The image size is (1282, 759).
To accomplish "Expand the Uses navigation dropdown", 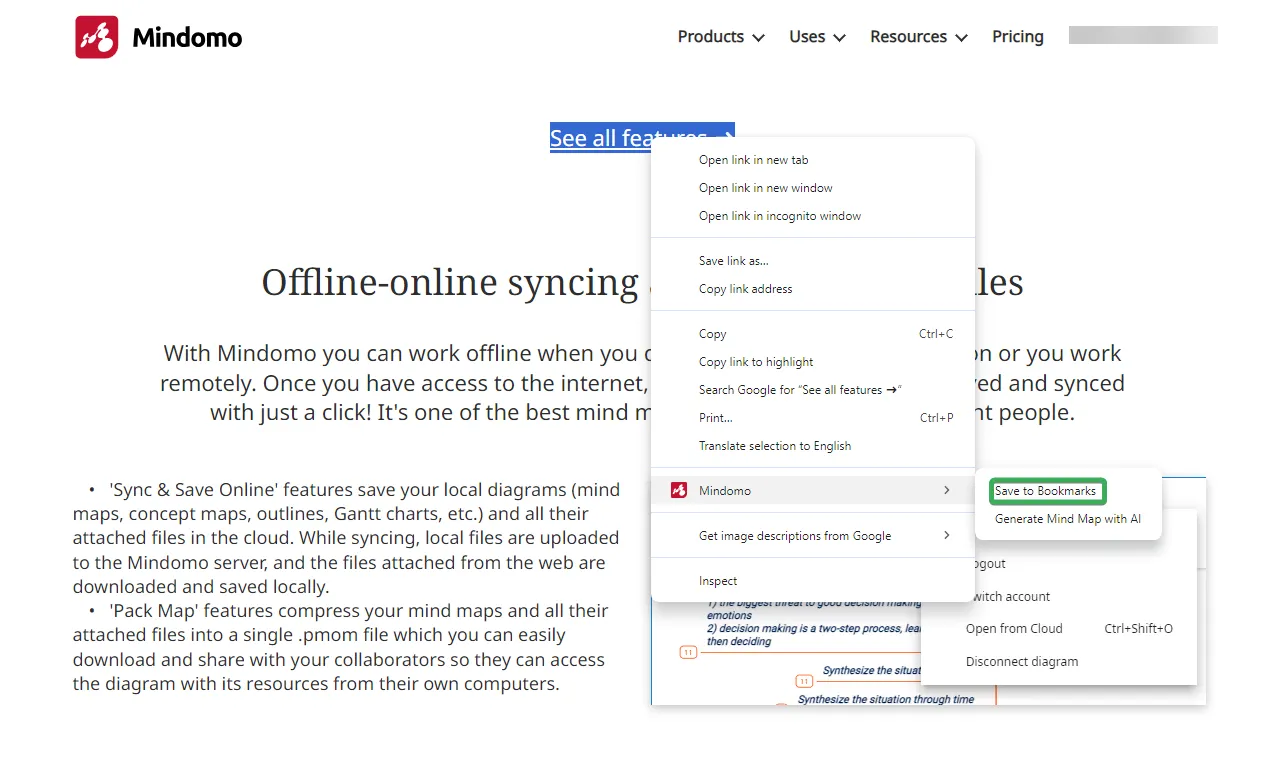I will point(817,37).
